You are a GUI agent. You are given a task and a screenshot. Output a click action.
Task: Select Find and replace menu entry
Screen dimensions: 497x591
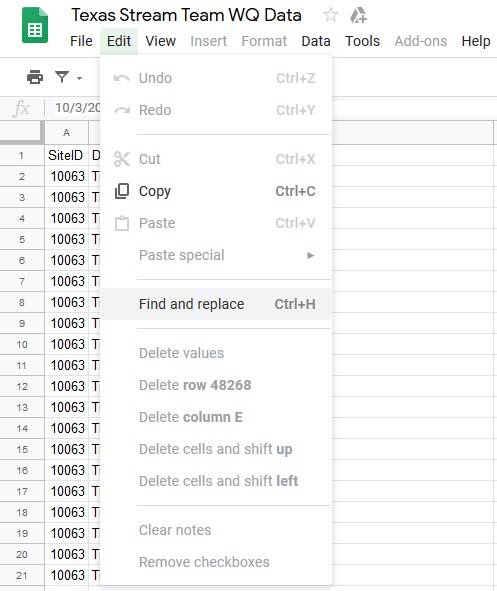pos(216,304)
